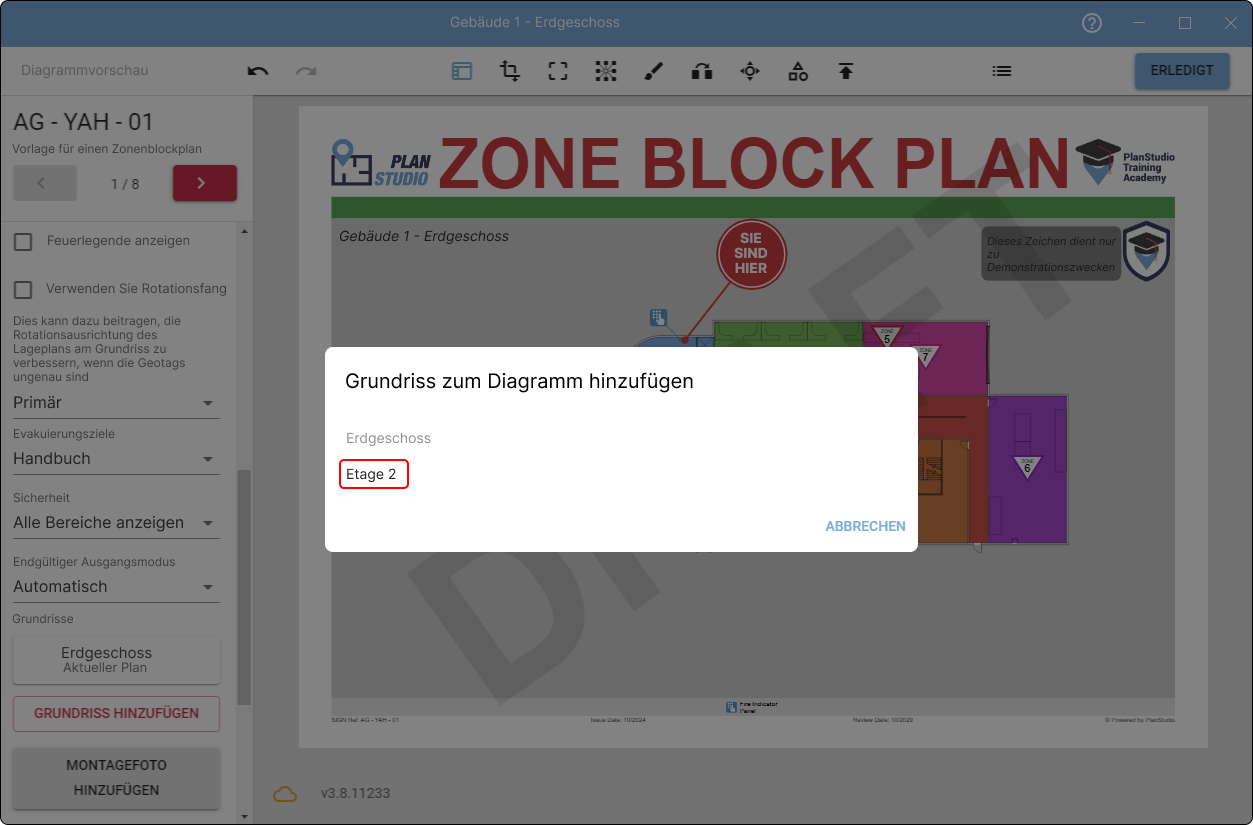This screenshot has width=1253, height=825.
Task: Click the cloud sync status icon
Action: 285,794
